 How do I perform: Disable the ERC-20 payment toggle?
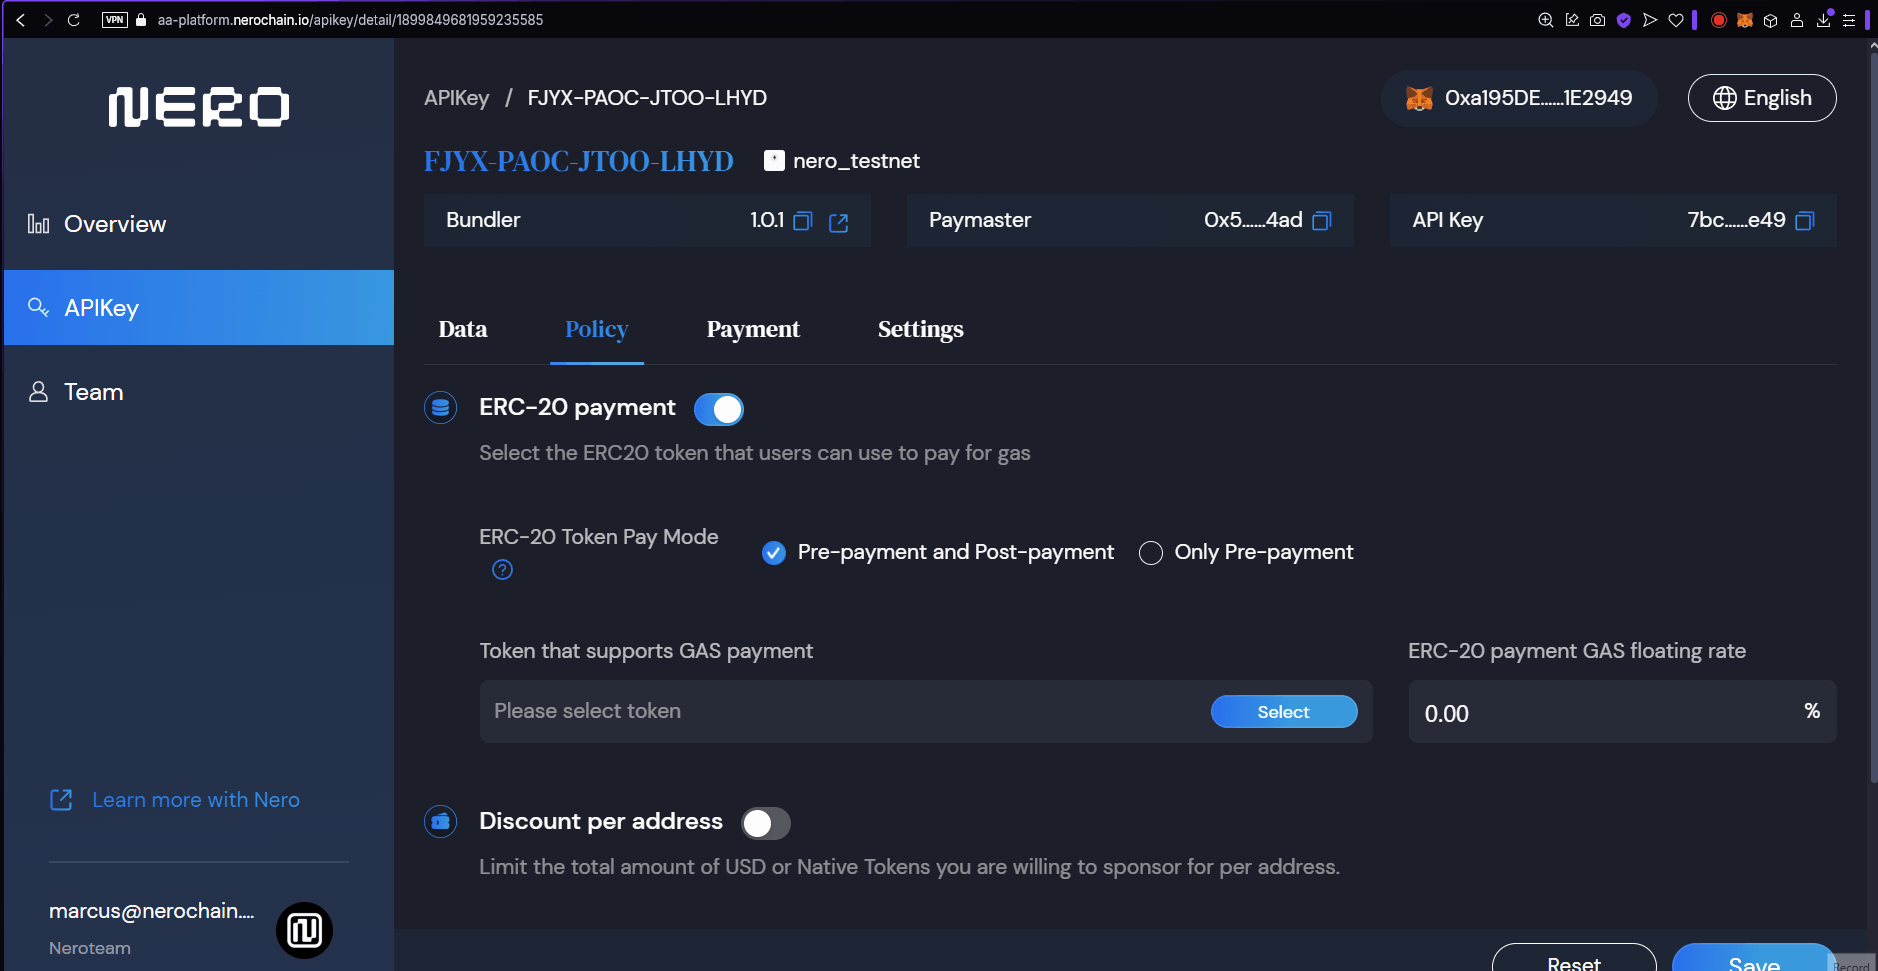tap(718, 409)
